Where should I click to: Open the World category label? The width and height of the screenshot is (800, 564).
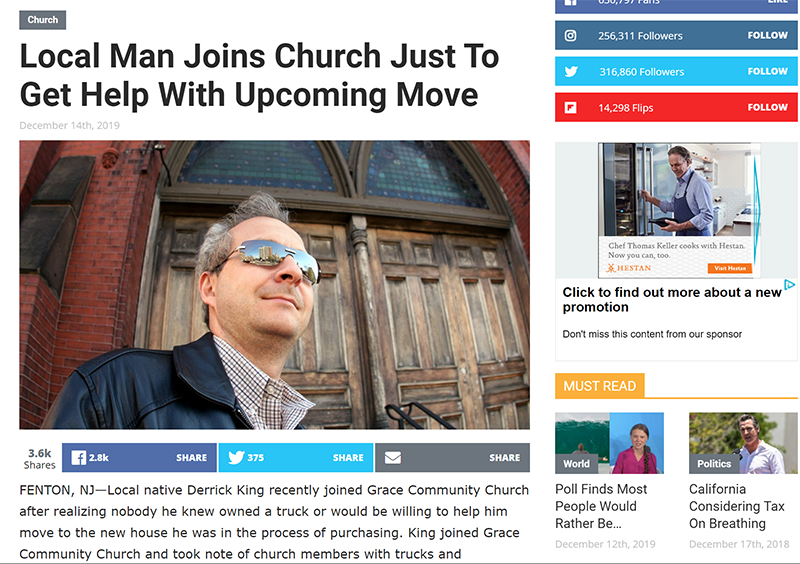pos(576,463)
